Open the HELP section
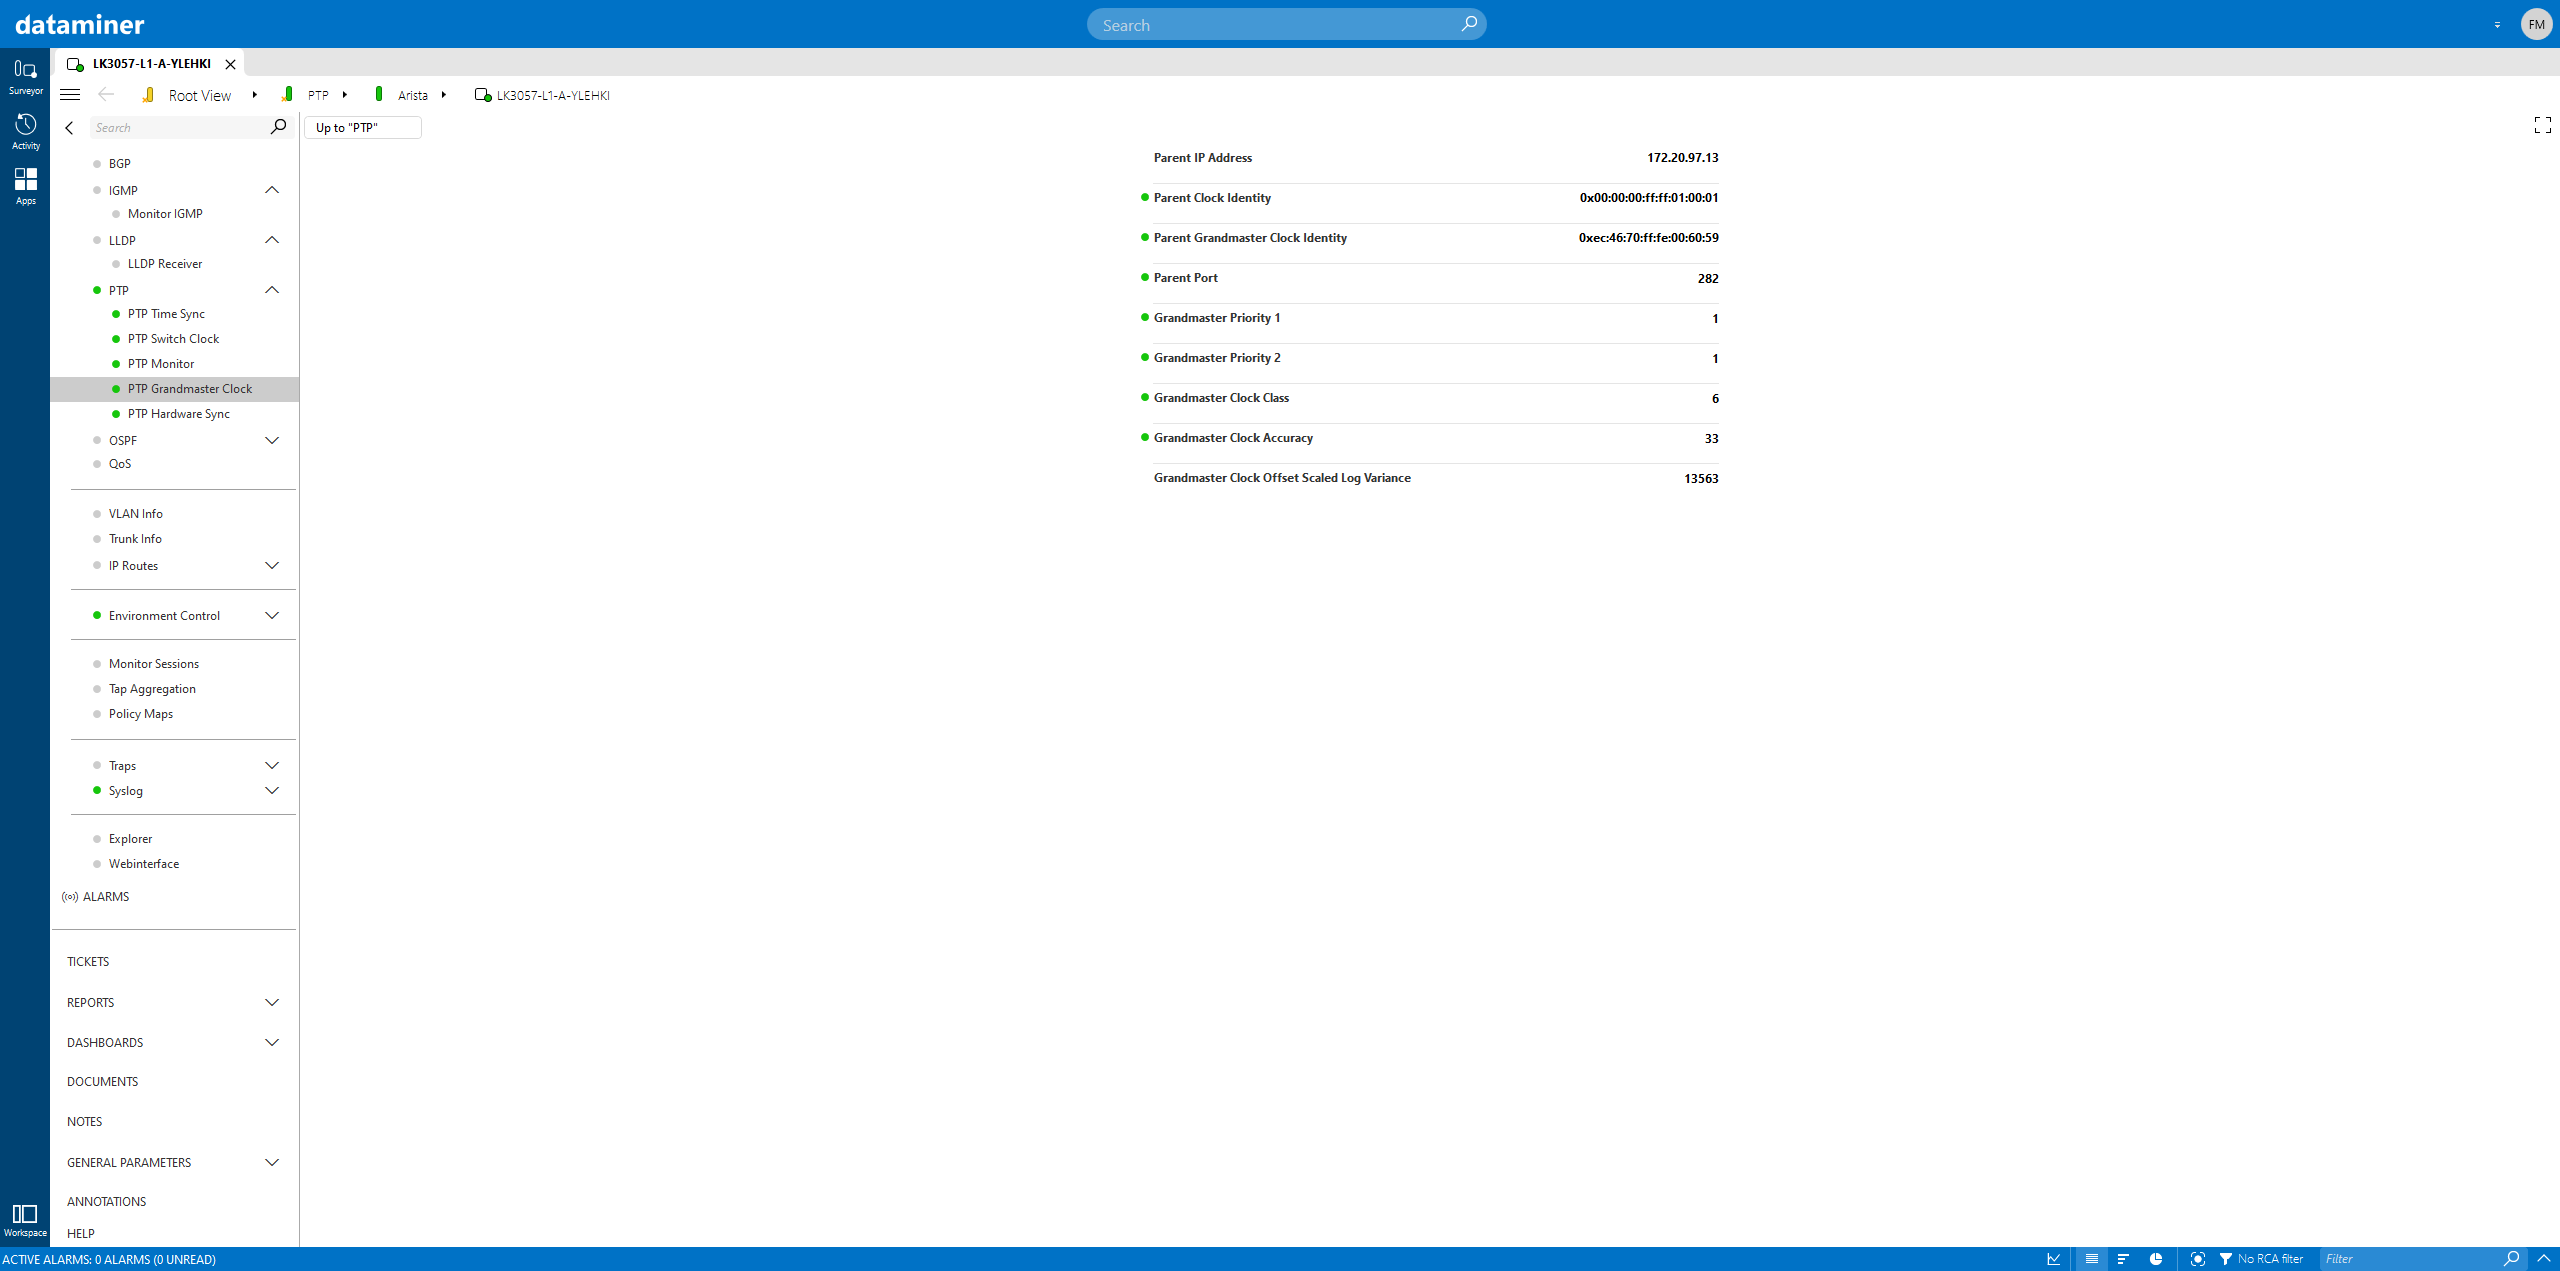 81,1234
